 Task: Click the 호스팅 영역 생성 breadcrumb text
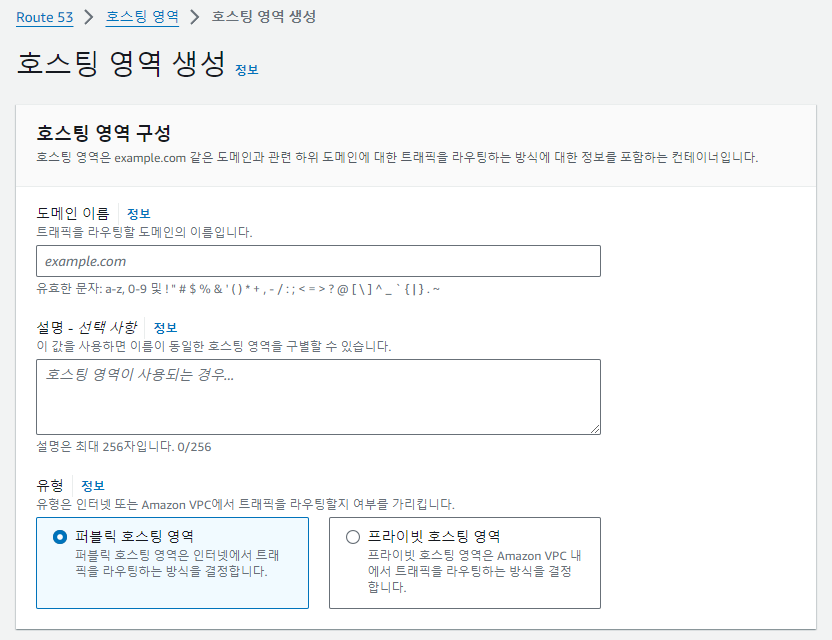[x=264, y=16]
